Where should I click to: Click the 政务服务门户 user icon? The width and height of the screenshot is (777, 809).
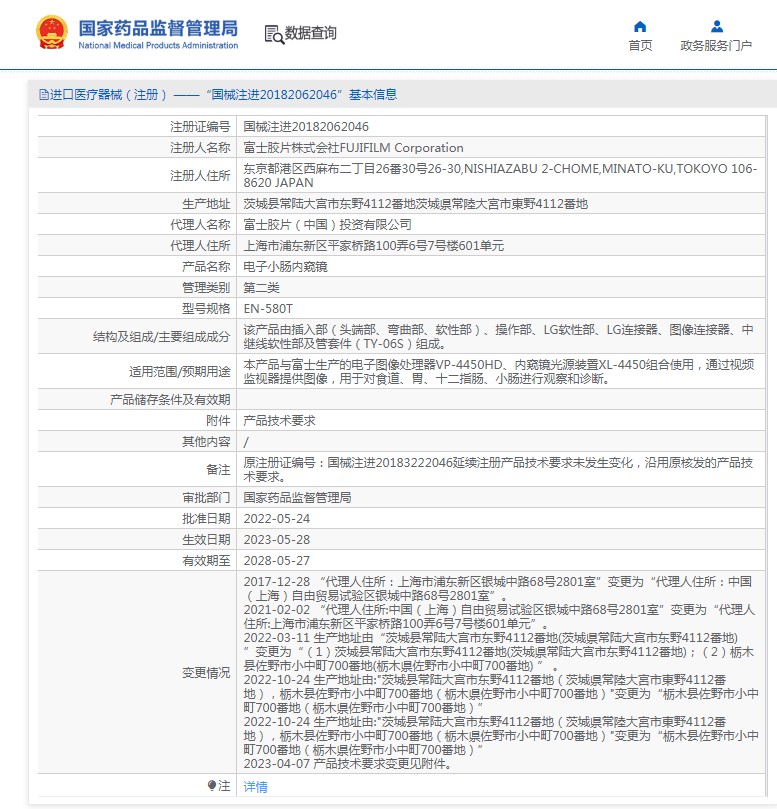pyautogui.click(x=717, y=26)
